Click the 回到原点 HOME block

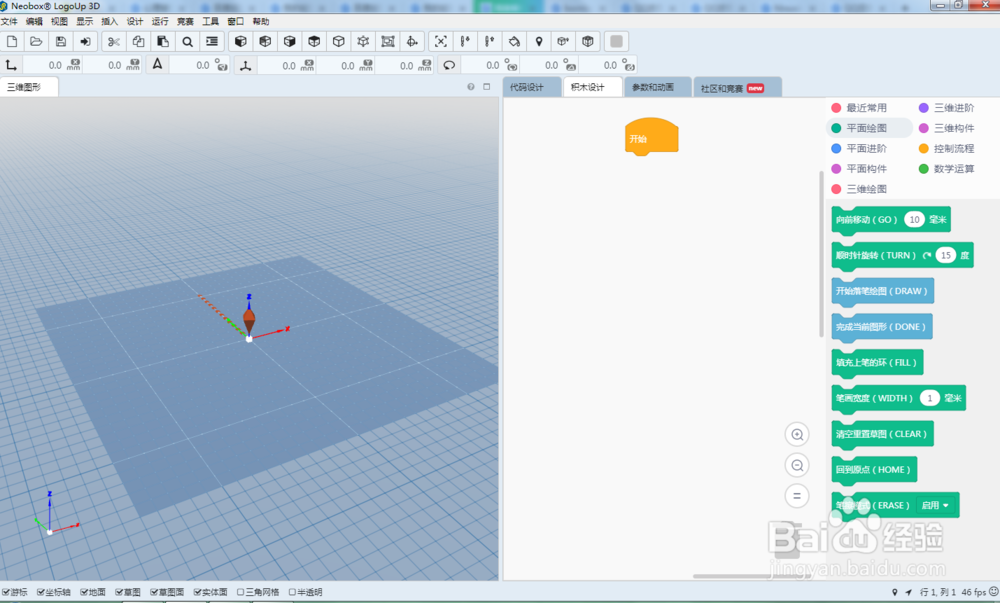pyautogui.click(x=873, y=469)
